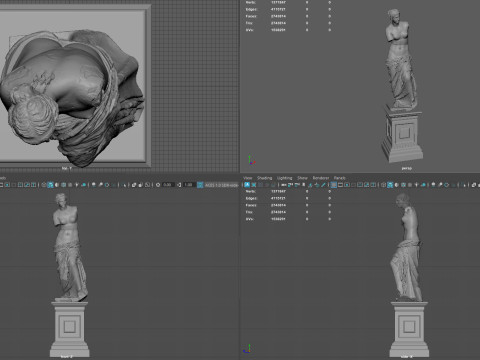The width and height of the screenshot is (480, 360).
Task: Click Use All Lights in front panel
Action: coord(76,185)
